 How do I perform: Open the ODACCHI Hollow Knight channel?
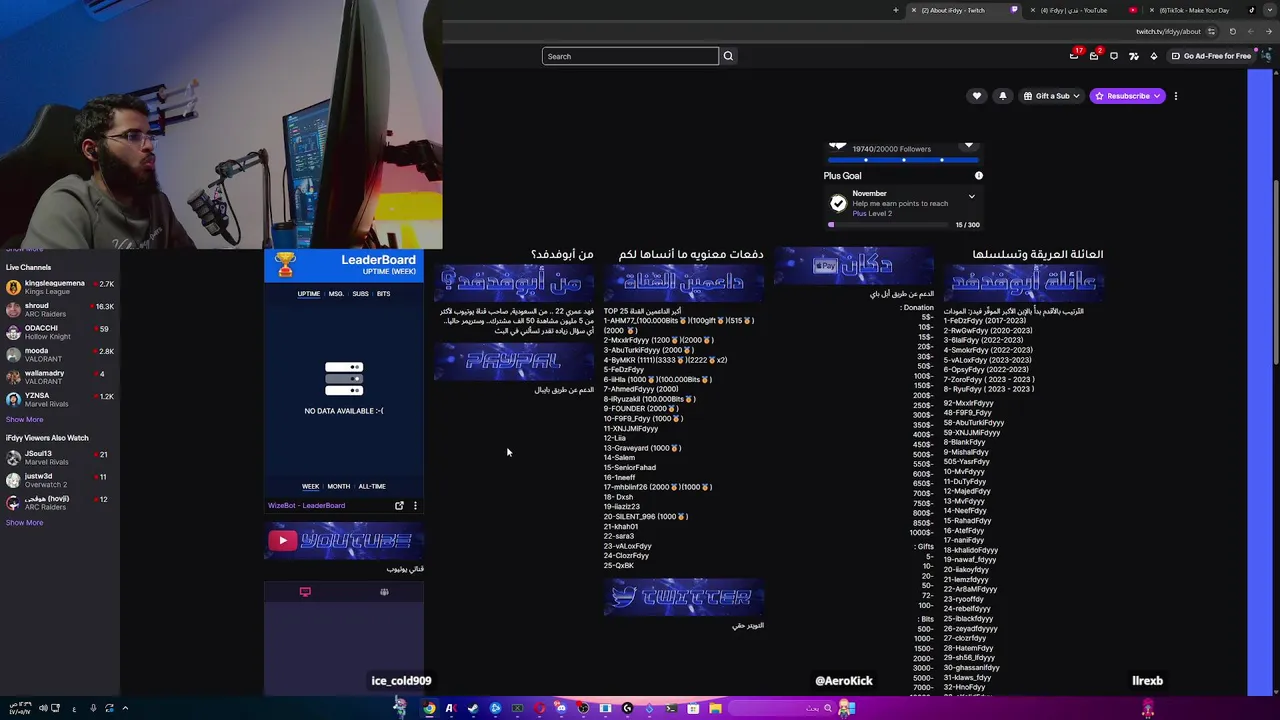[x=60, y=332]
